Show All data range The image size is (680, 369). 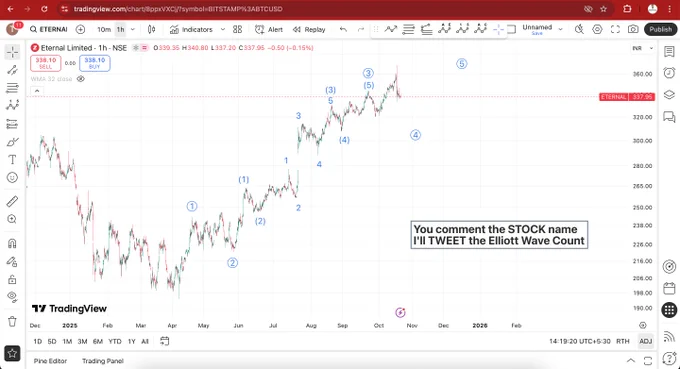[x=145, y=341]
